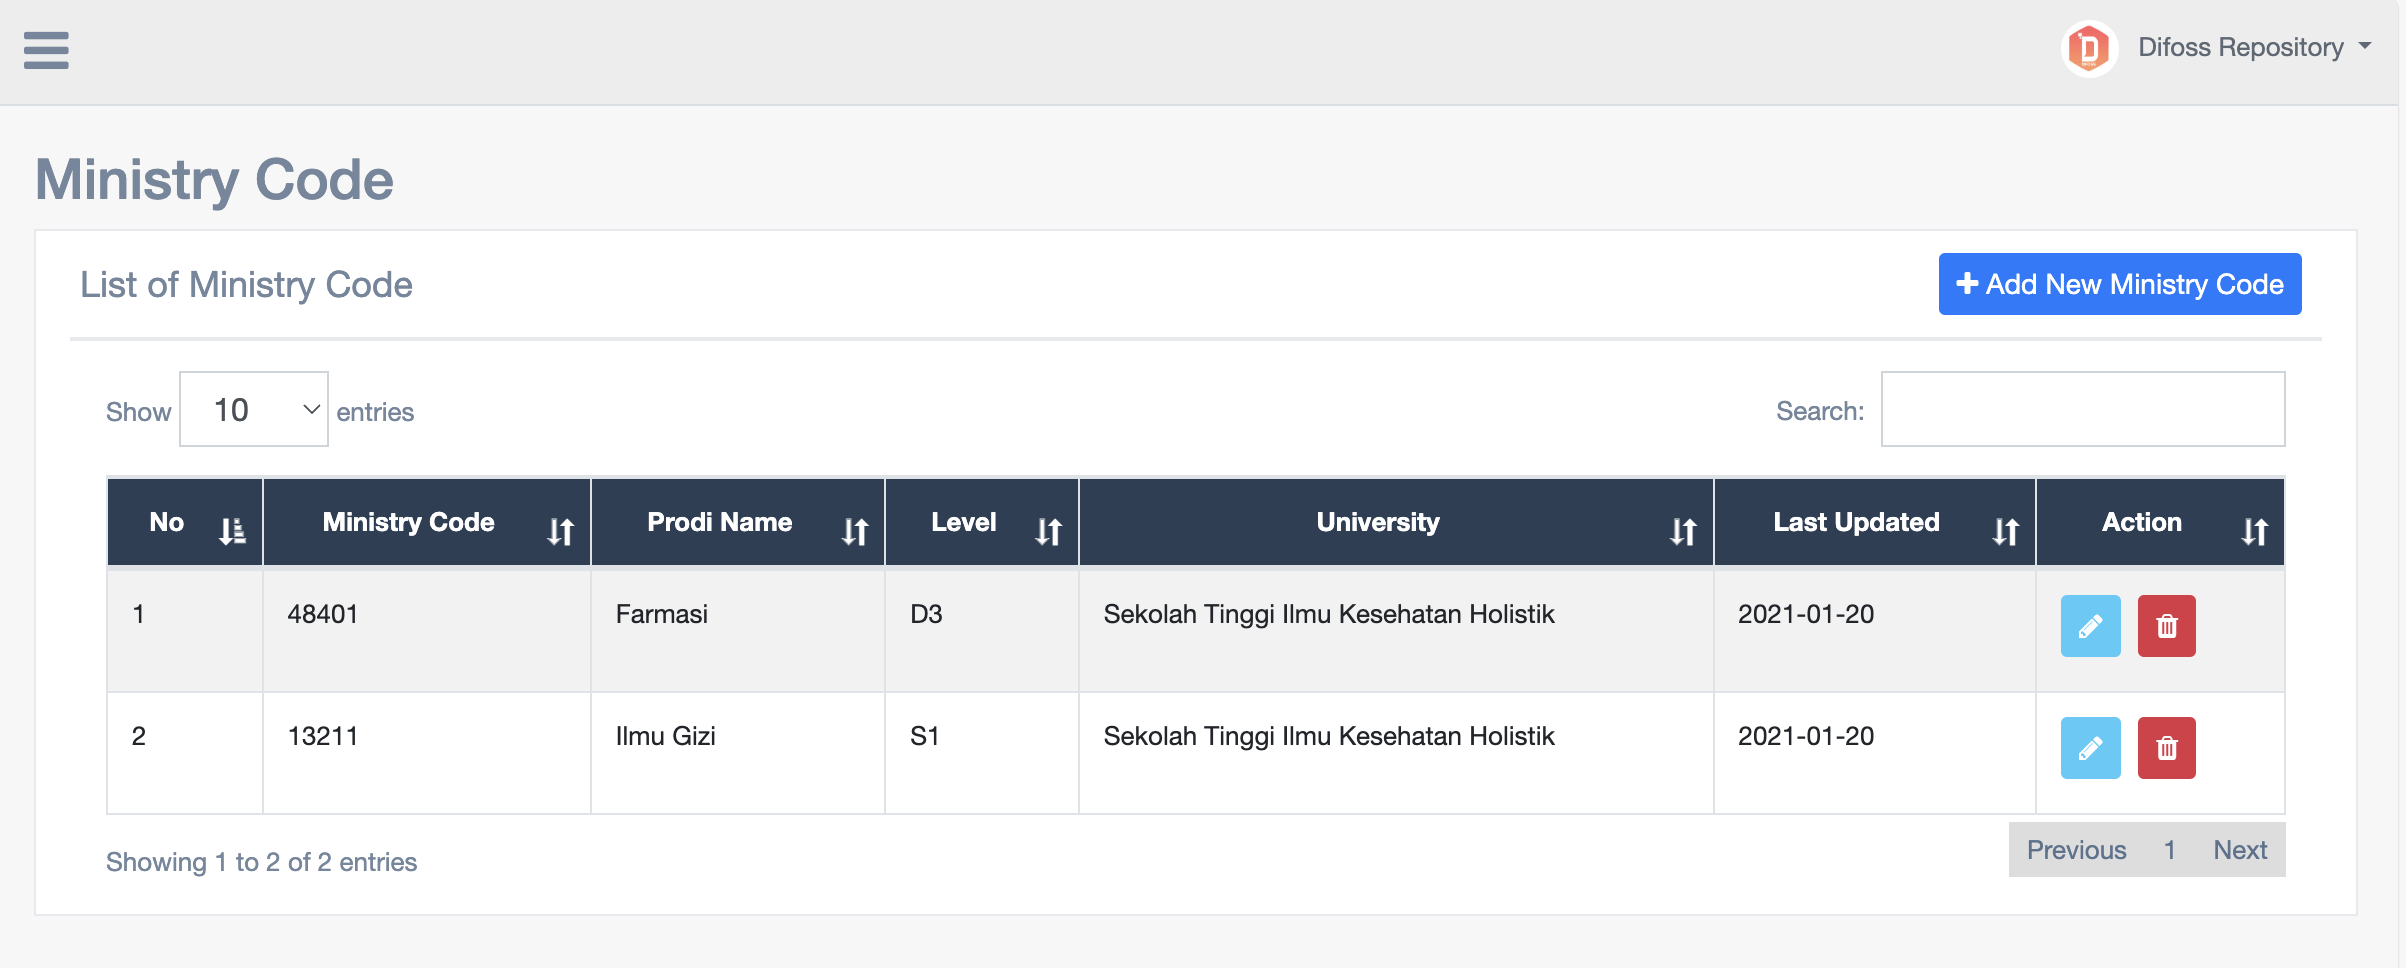Select page 1 in pagination
Screen dimensions: 2406x968
click(2169, 850)
